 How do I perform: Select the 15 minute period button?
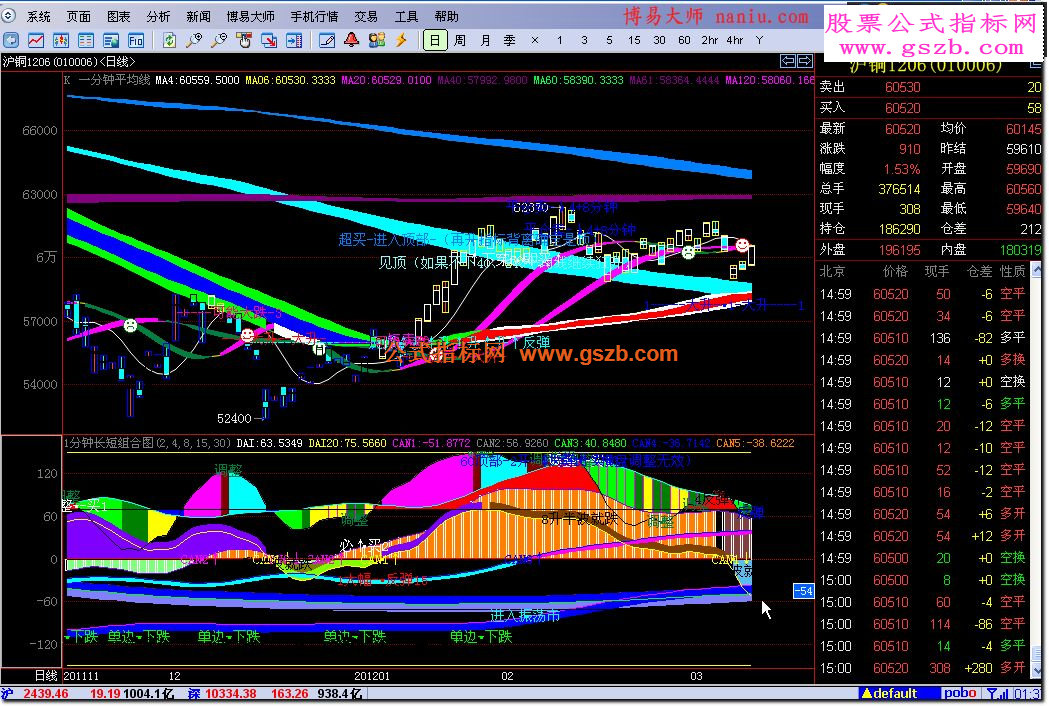634,41
